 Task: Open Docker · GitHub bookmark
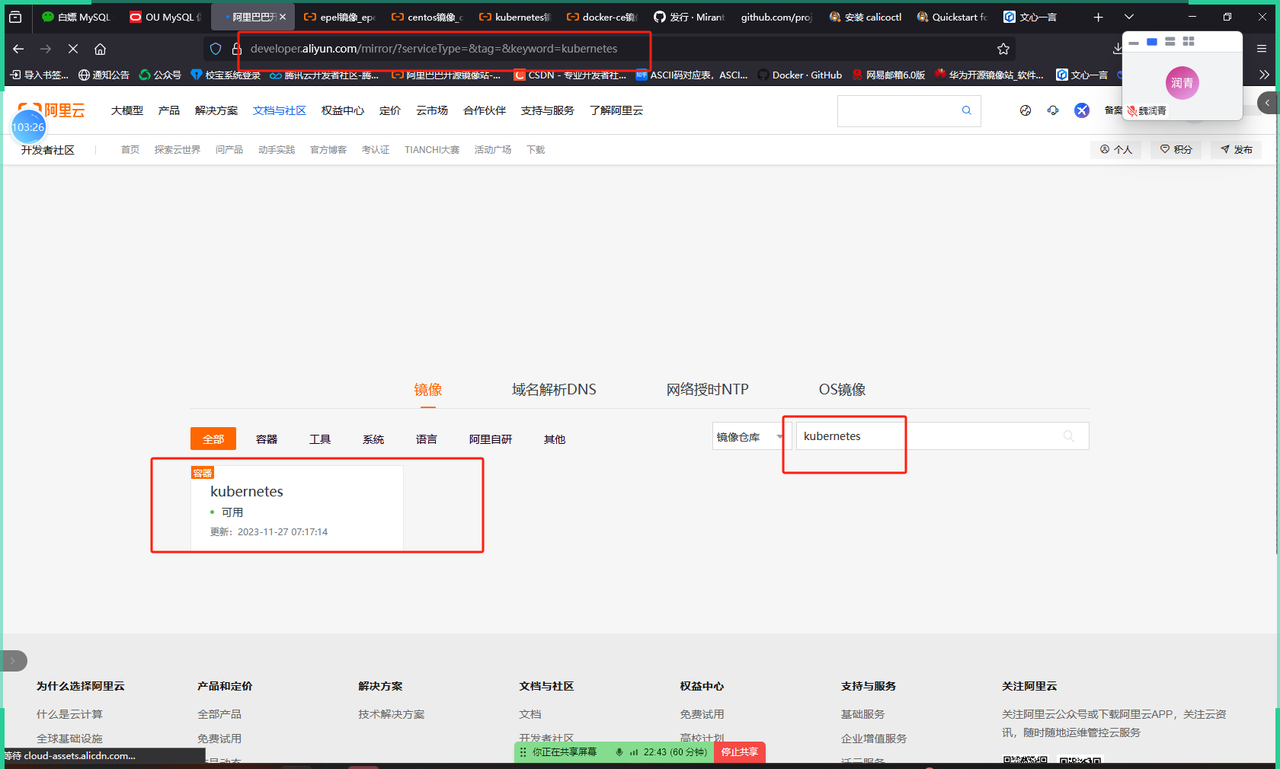pyautogui.click(x=799, y=75)
